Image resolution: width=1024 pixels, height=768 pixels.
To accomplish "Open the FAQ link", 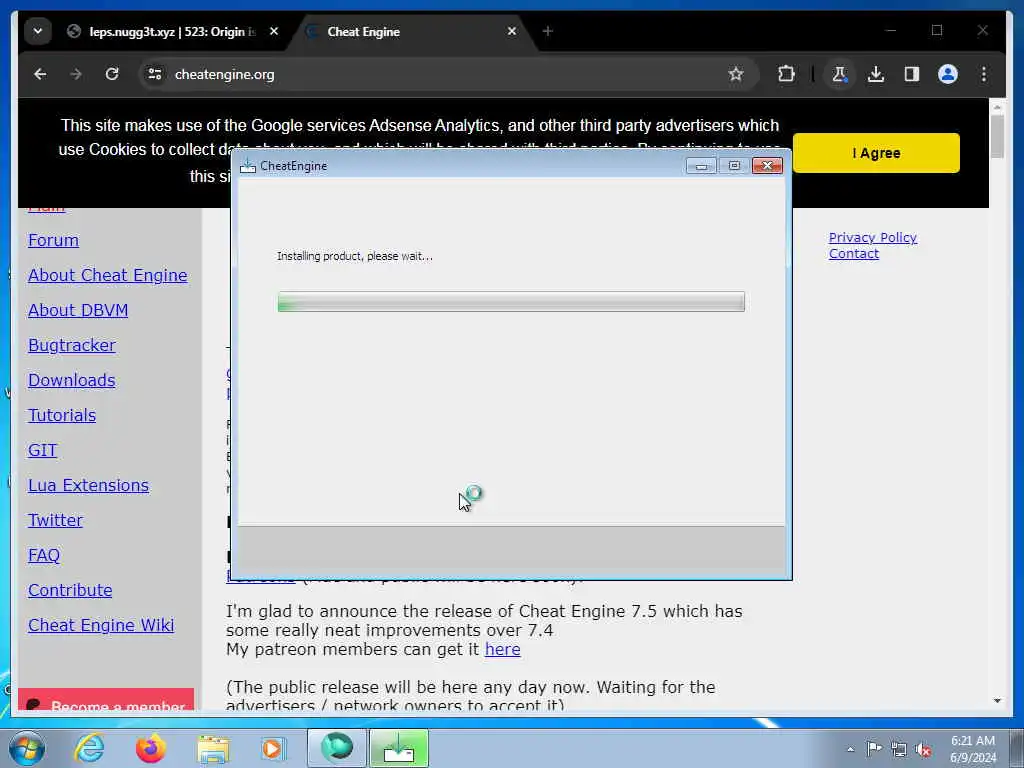I will click(44, 555).
